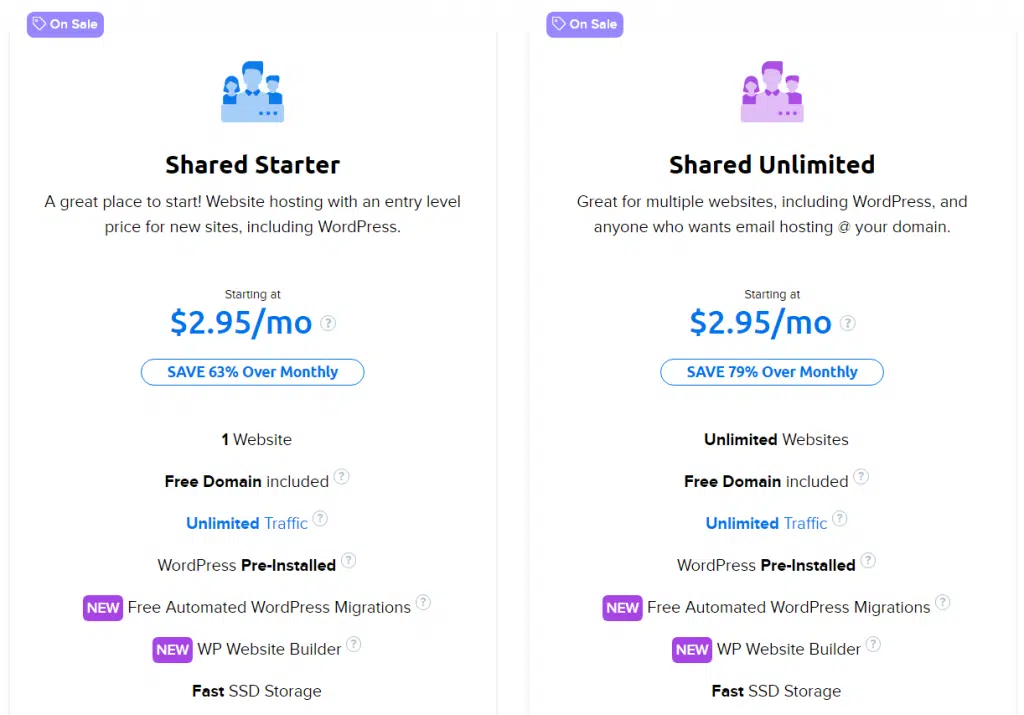
Task: Show the Free Domain info icon under Shared Unlimited
Action: pos(861,477)
